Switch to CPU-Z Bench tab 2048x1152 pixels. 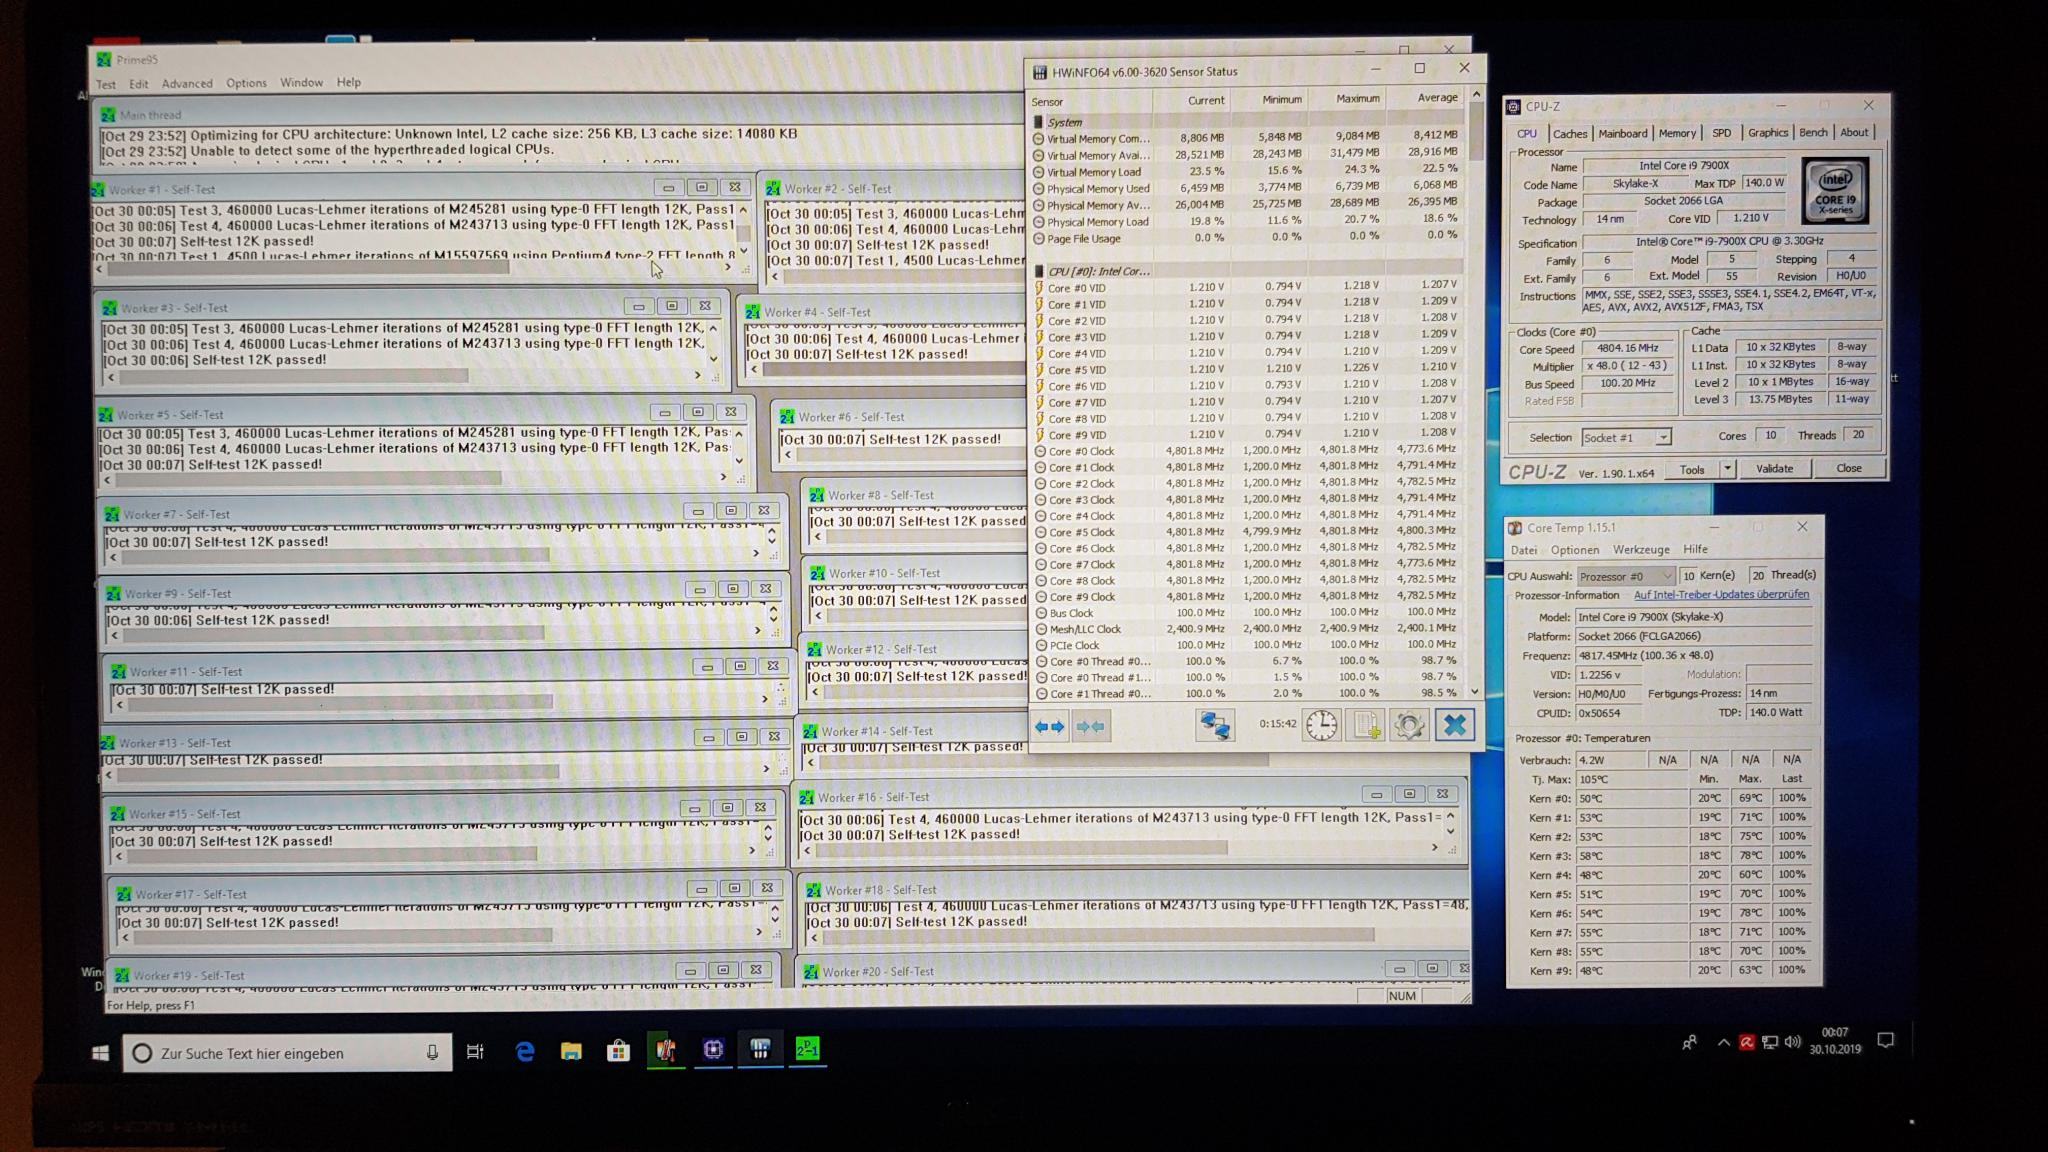click(x=1813, y=132)
